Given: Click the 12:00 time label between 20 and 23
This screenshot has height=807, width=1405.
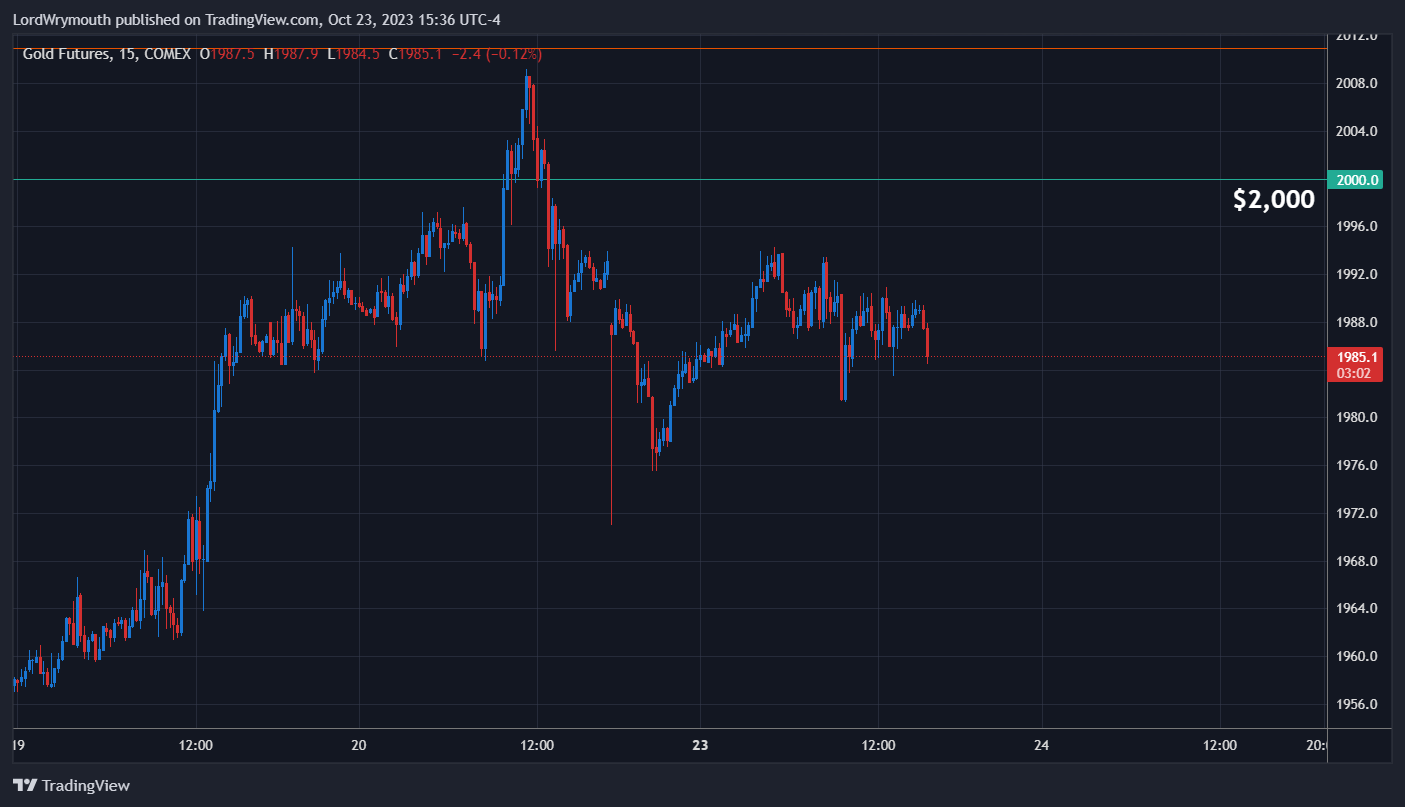Looking at the screenshot, I should click(538, 745).
